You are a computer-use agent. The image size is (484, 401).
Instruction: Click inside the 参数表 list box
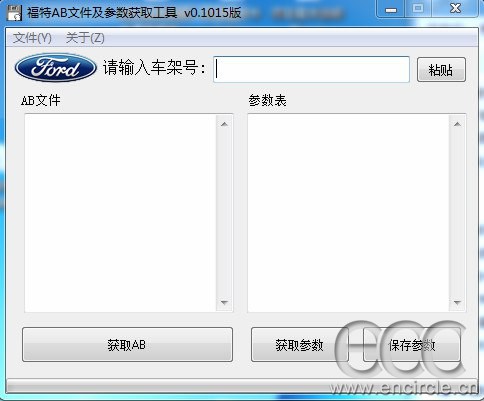(x=348, y=213)
